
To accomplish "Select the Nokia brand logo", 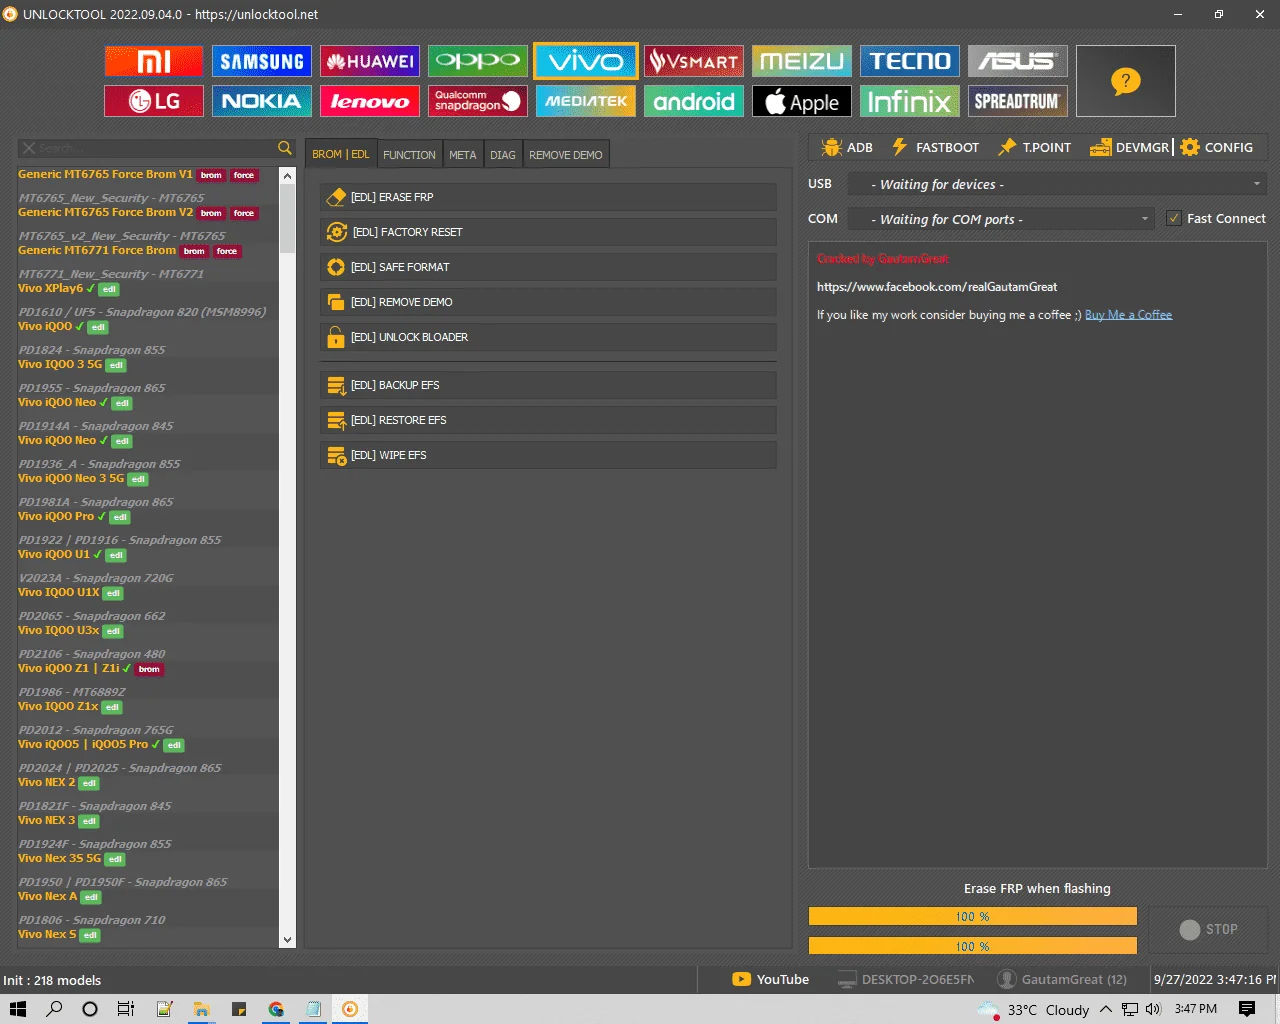I will pyautogui.click(x=262, y=101).
